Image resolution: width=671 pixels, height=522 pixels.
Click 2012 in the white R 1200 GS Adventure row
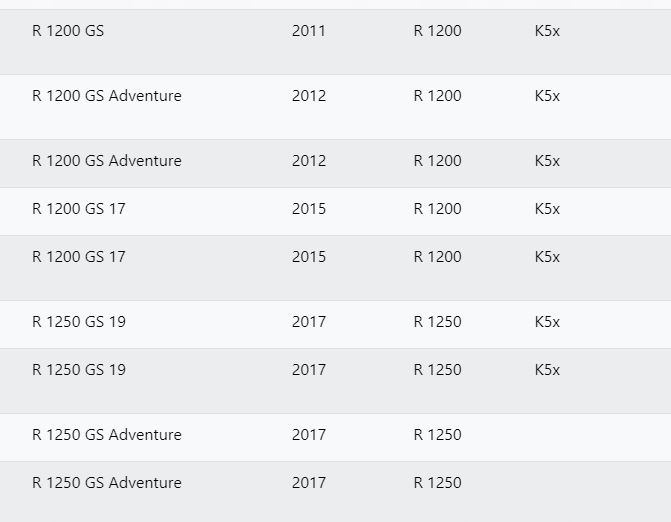coord(309,96)
